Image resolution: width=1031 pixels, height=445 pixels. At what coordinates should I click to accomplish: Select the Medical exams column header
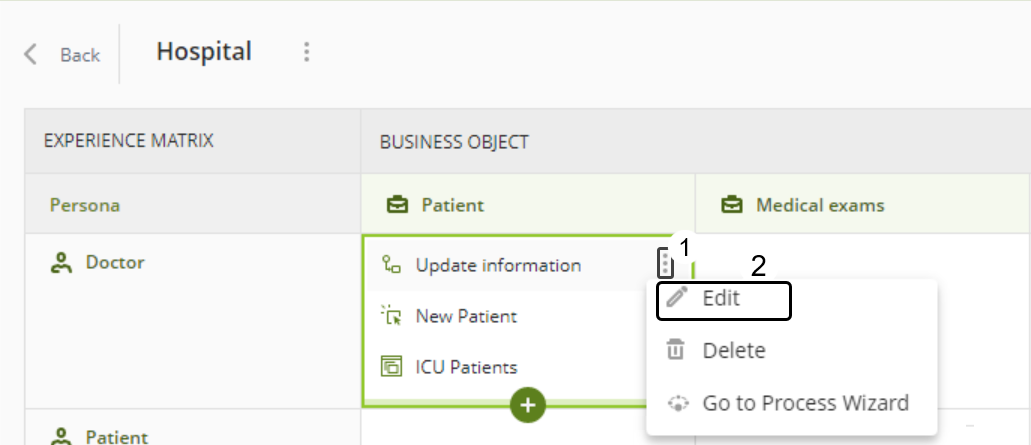click(x=820, y=205)
